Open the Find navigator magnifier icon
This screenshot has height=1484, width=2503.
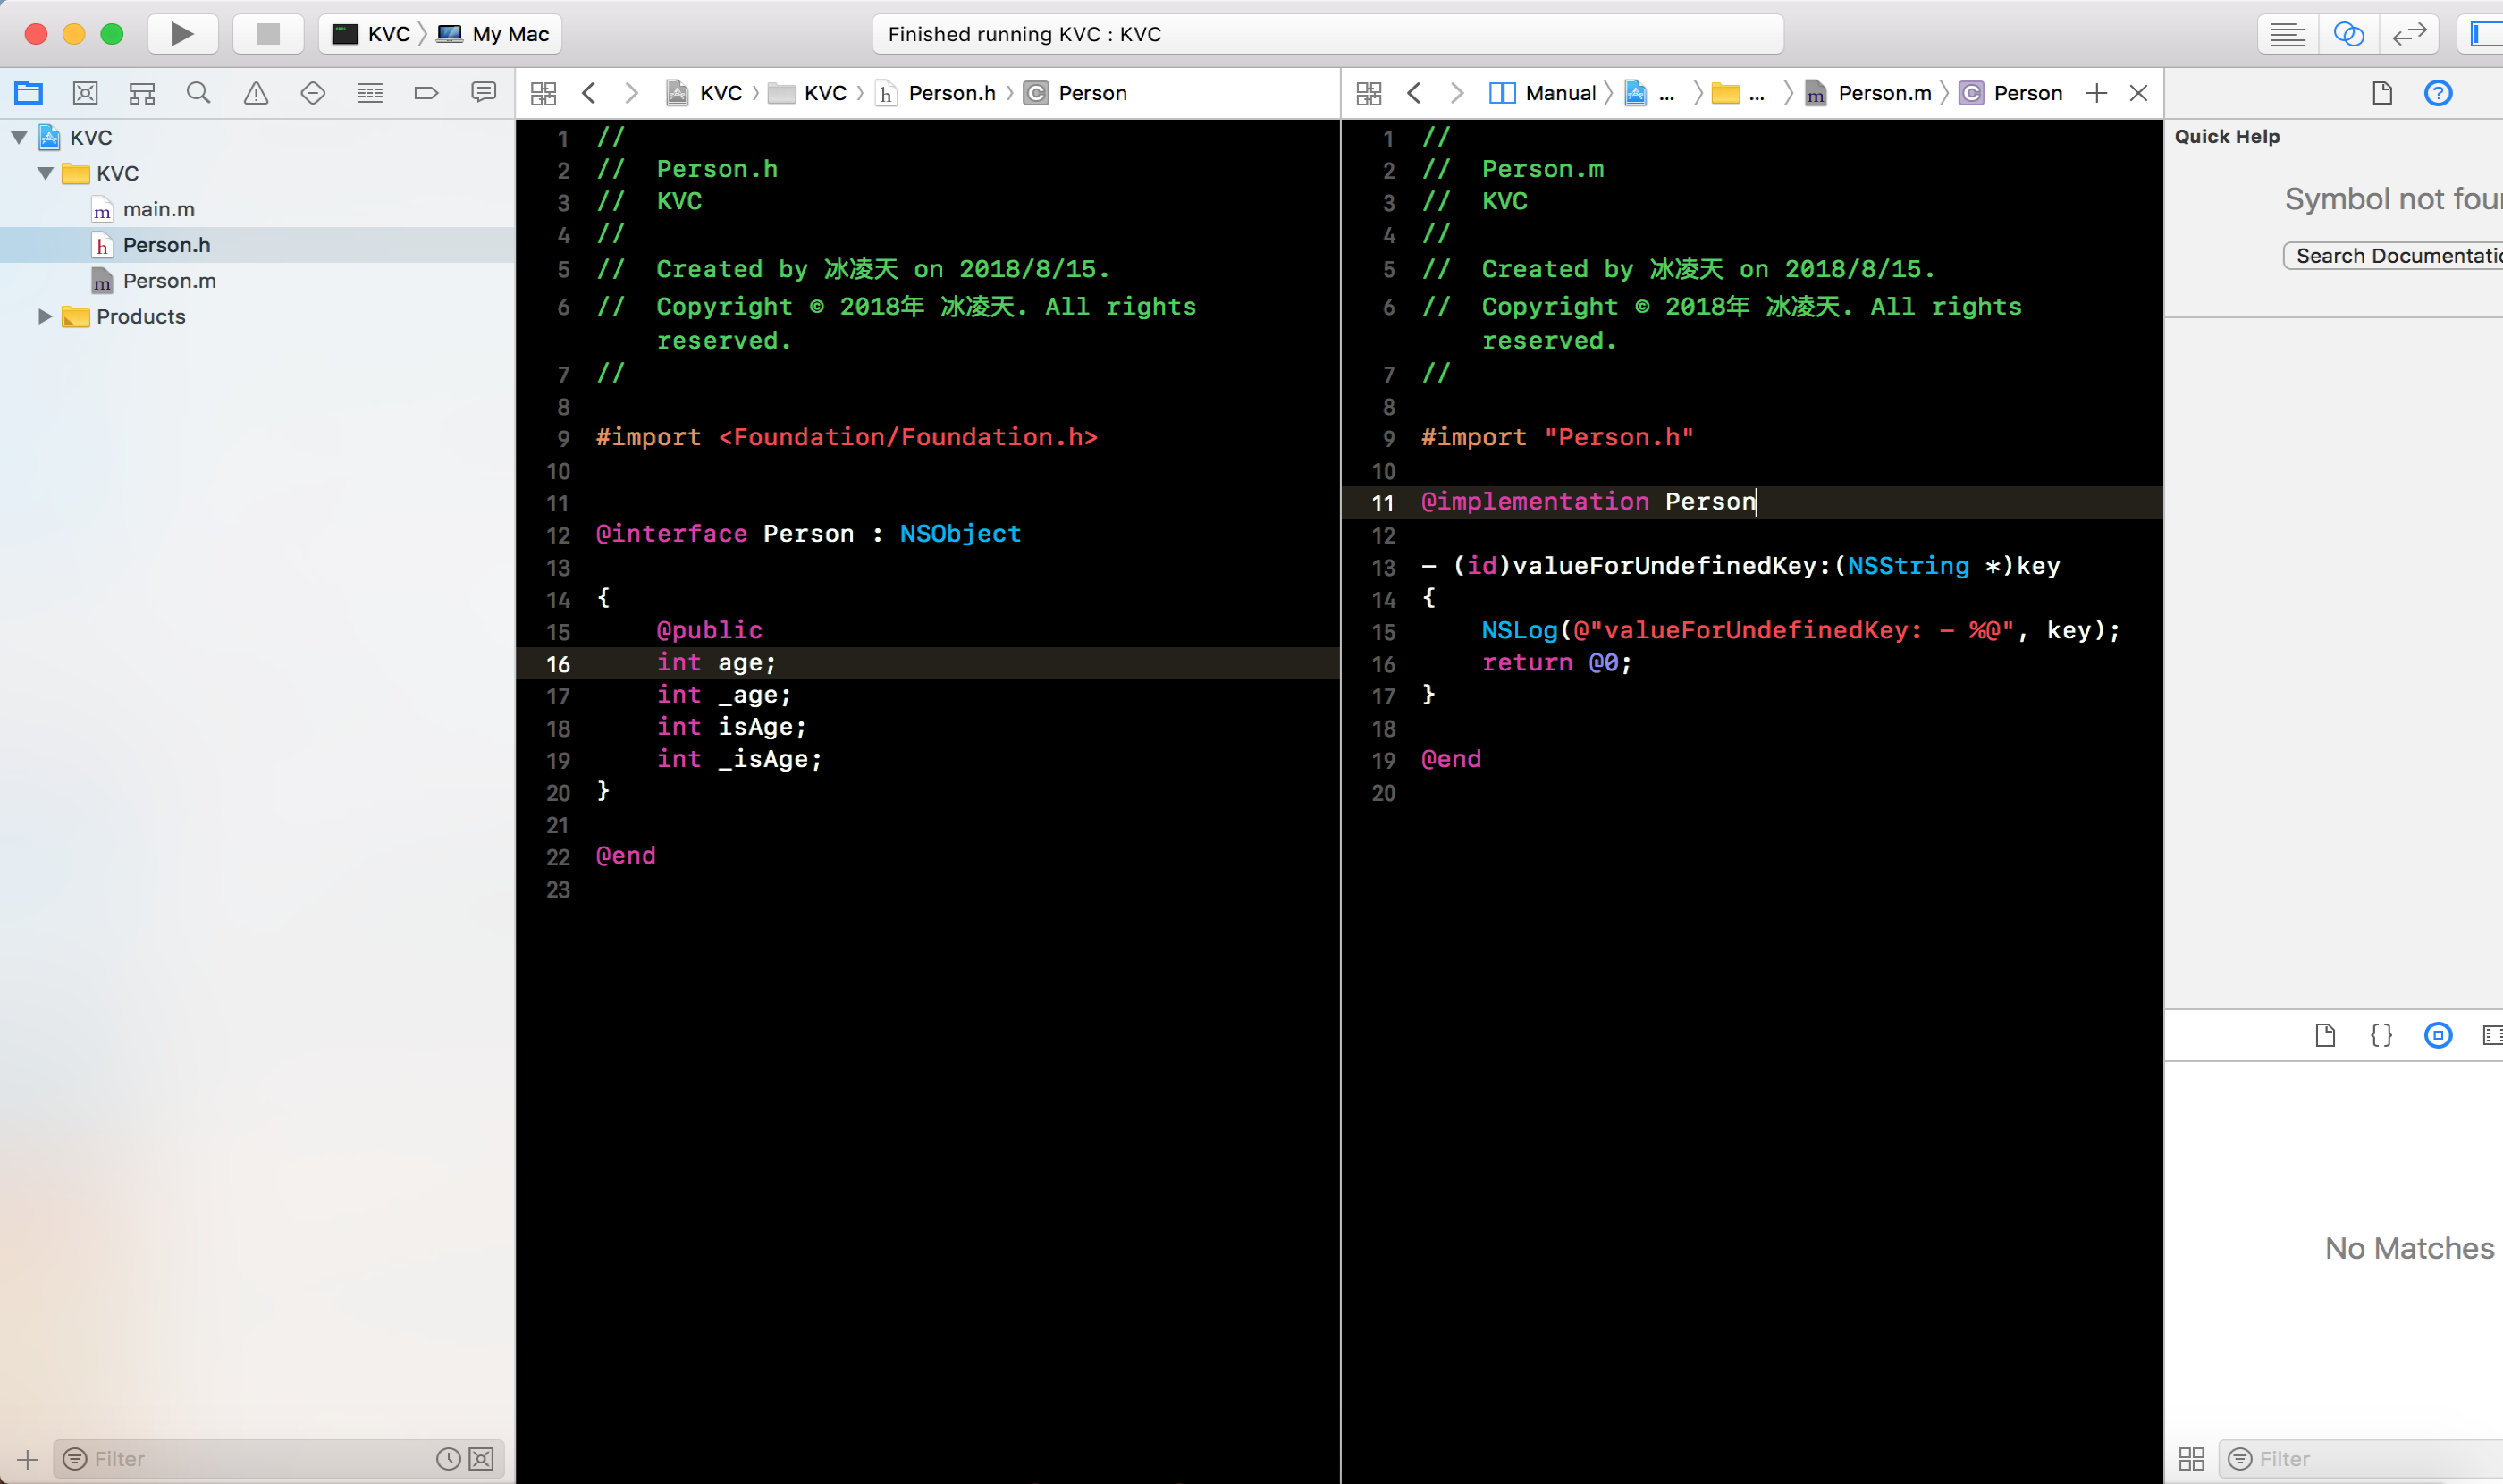pyautogui.click(x=199, y=93)
